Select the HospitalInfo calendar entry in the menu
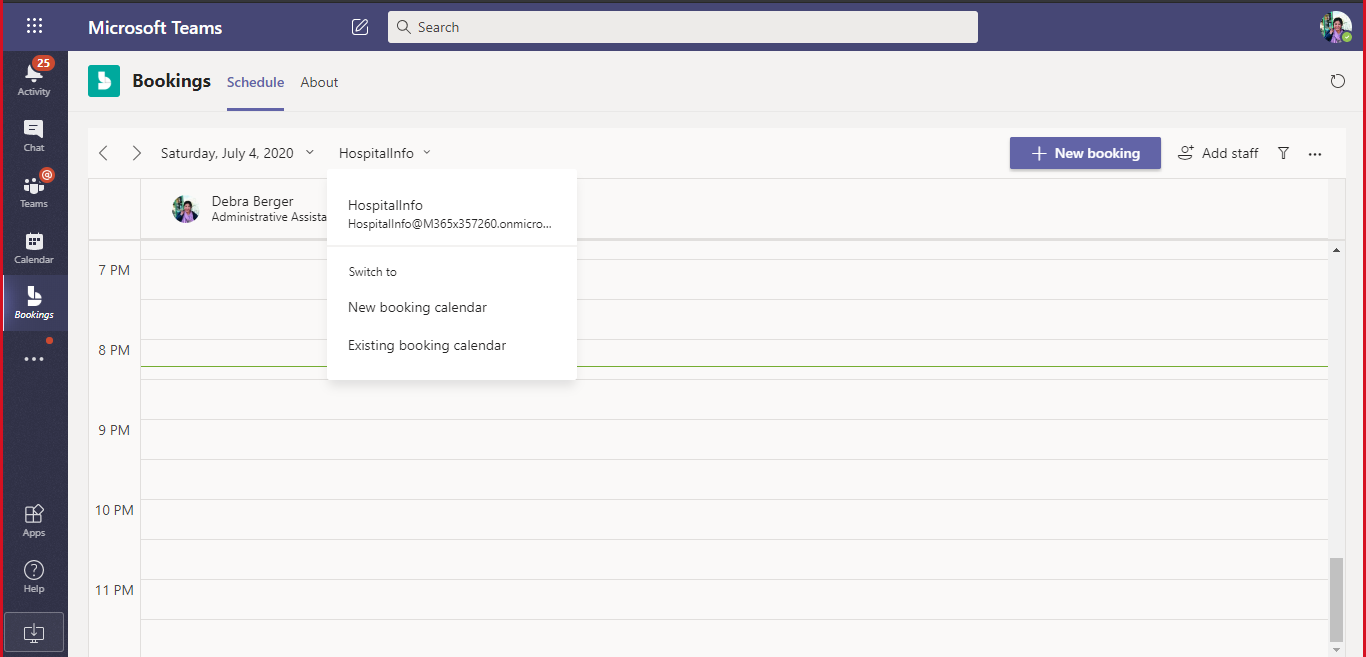This screenshot has height=657, width=1366. coord(452,214)
